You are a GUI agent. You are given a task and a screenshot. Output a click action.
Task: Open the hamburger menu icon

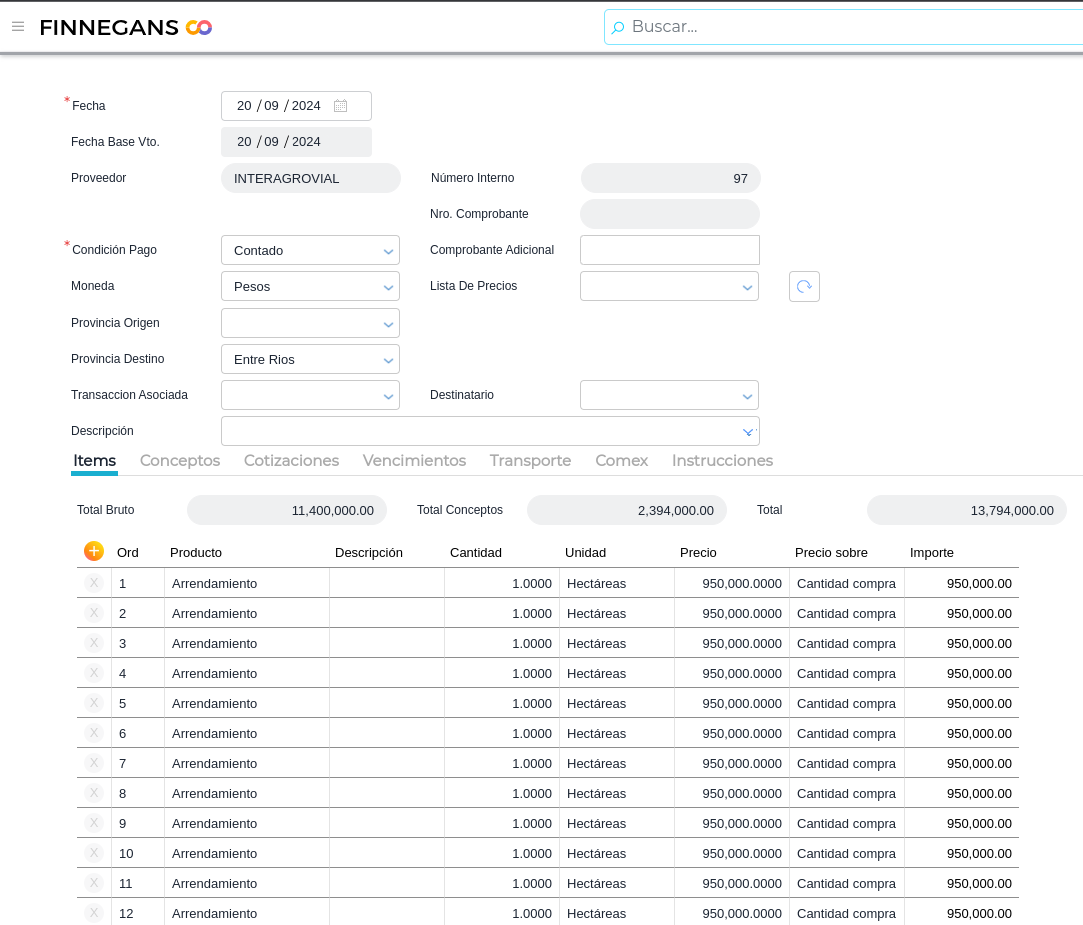click(x=18, y=27)
